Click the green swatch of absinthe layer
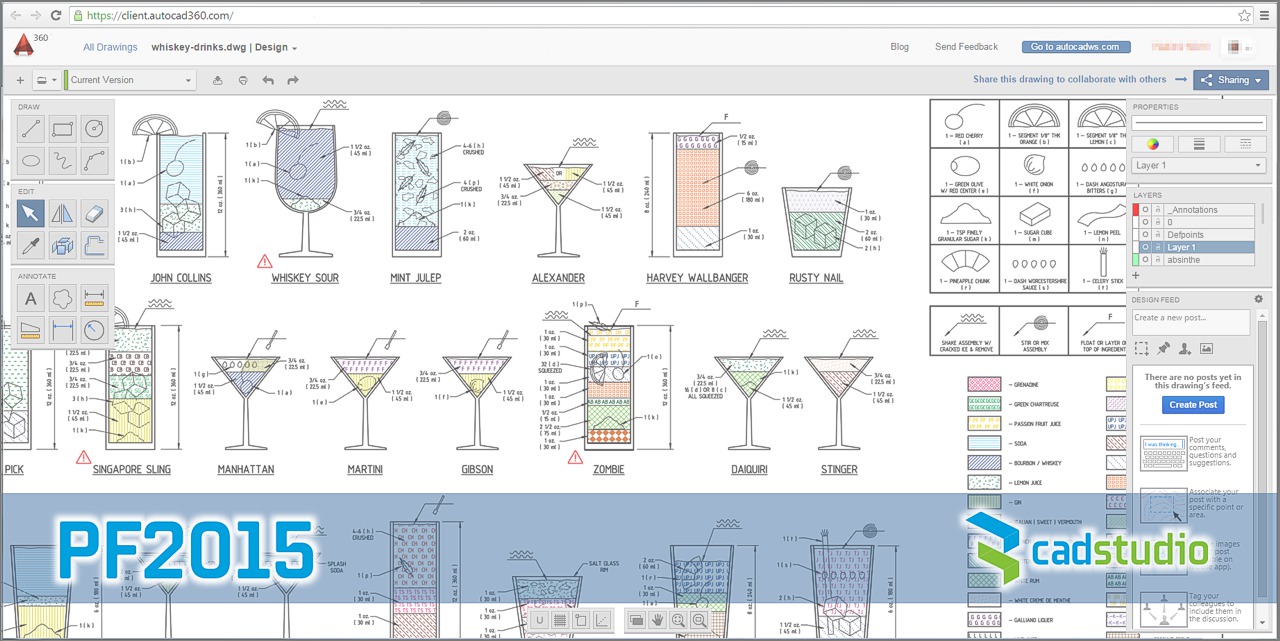1280x641 pixels. (1136, 260)
